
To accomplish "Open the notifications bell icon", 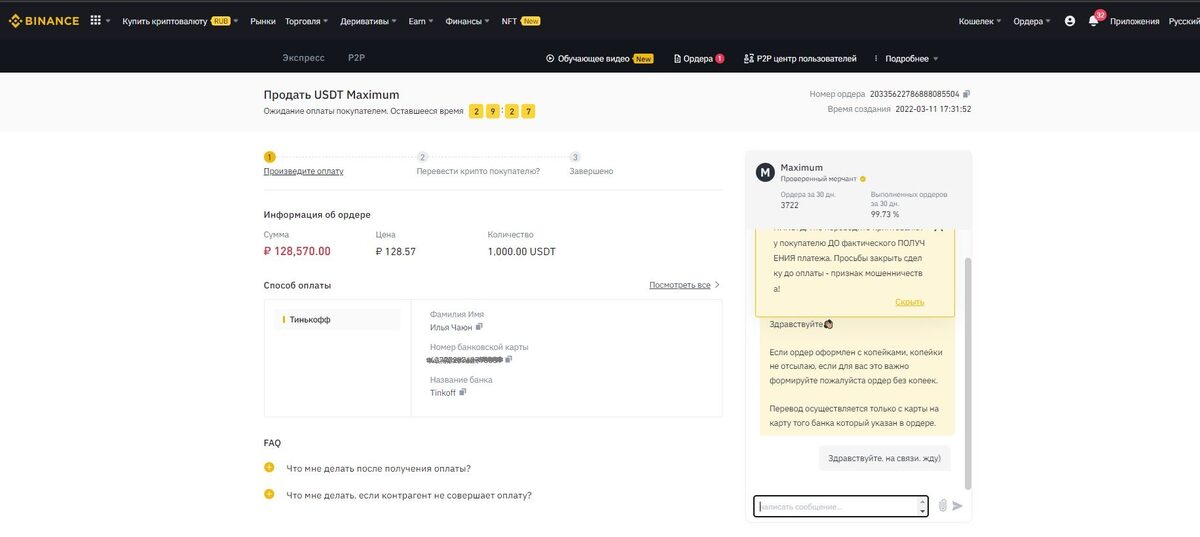I will coord(1094,20).
